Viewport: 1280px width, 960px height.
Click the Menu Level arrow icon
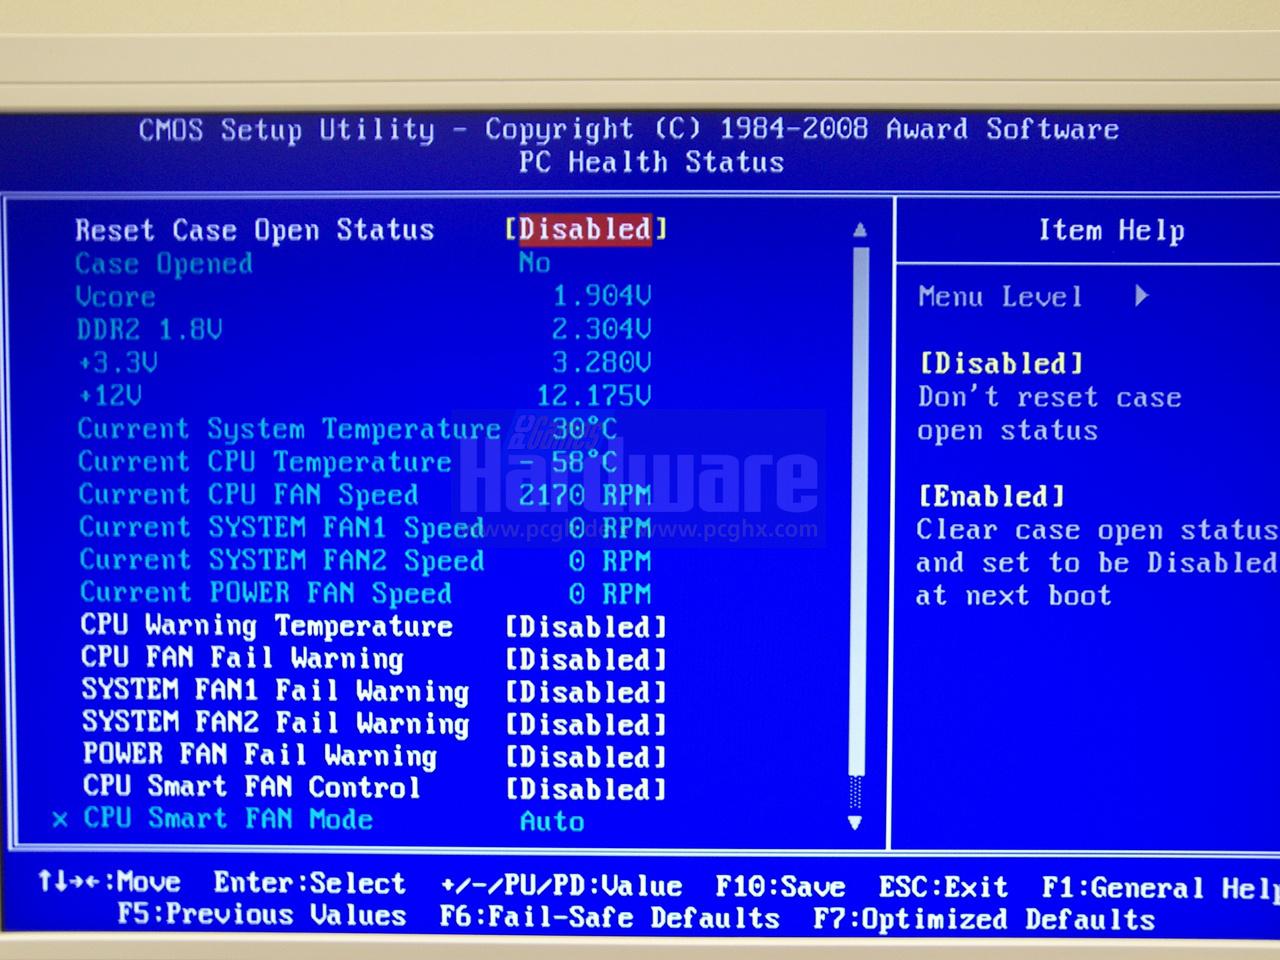tap(1141, 296)
